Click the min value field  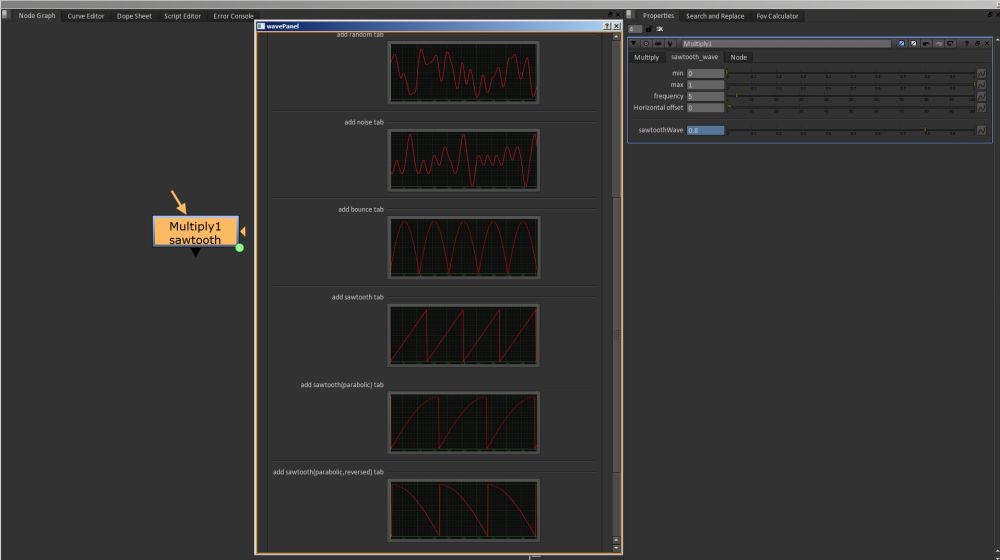pyautogui.click(x=705, y=73)
